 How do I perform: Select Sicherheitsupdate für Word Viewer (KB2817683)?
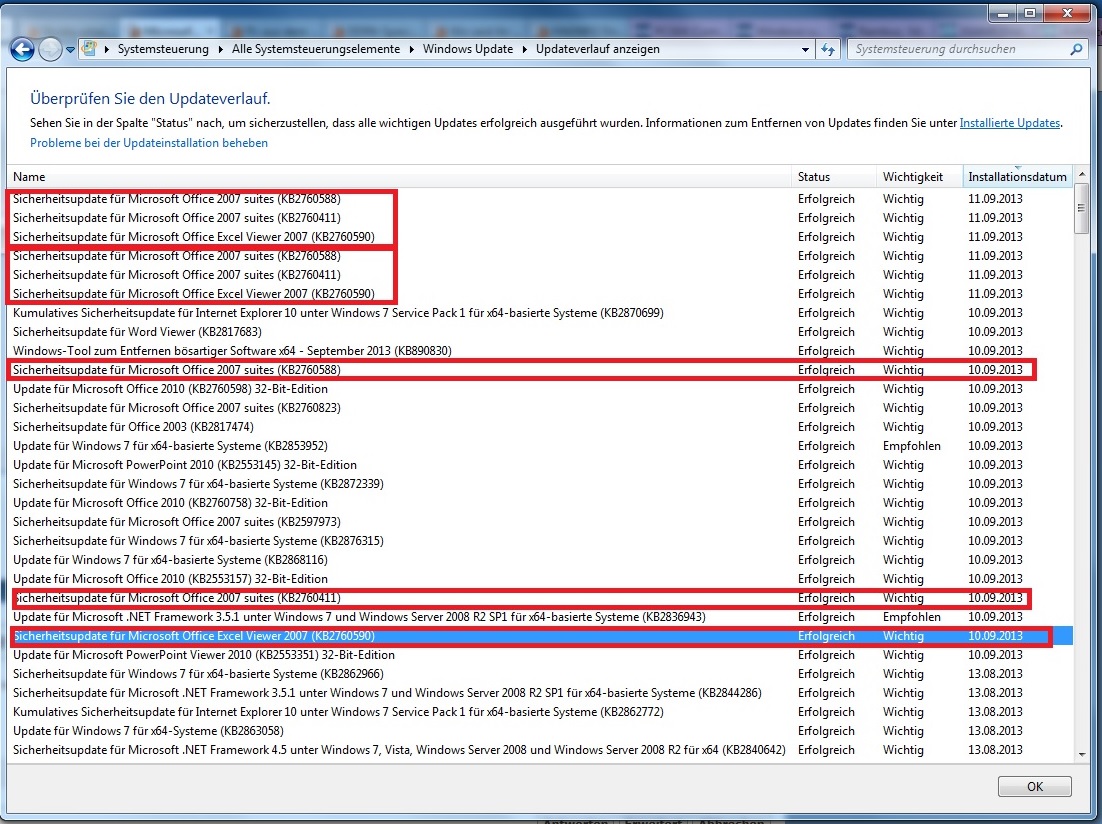pos(540,332)
